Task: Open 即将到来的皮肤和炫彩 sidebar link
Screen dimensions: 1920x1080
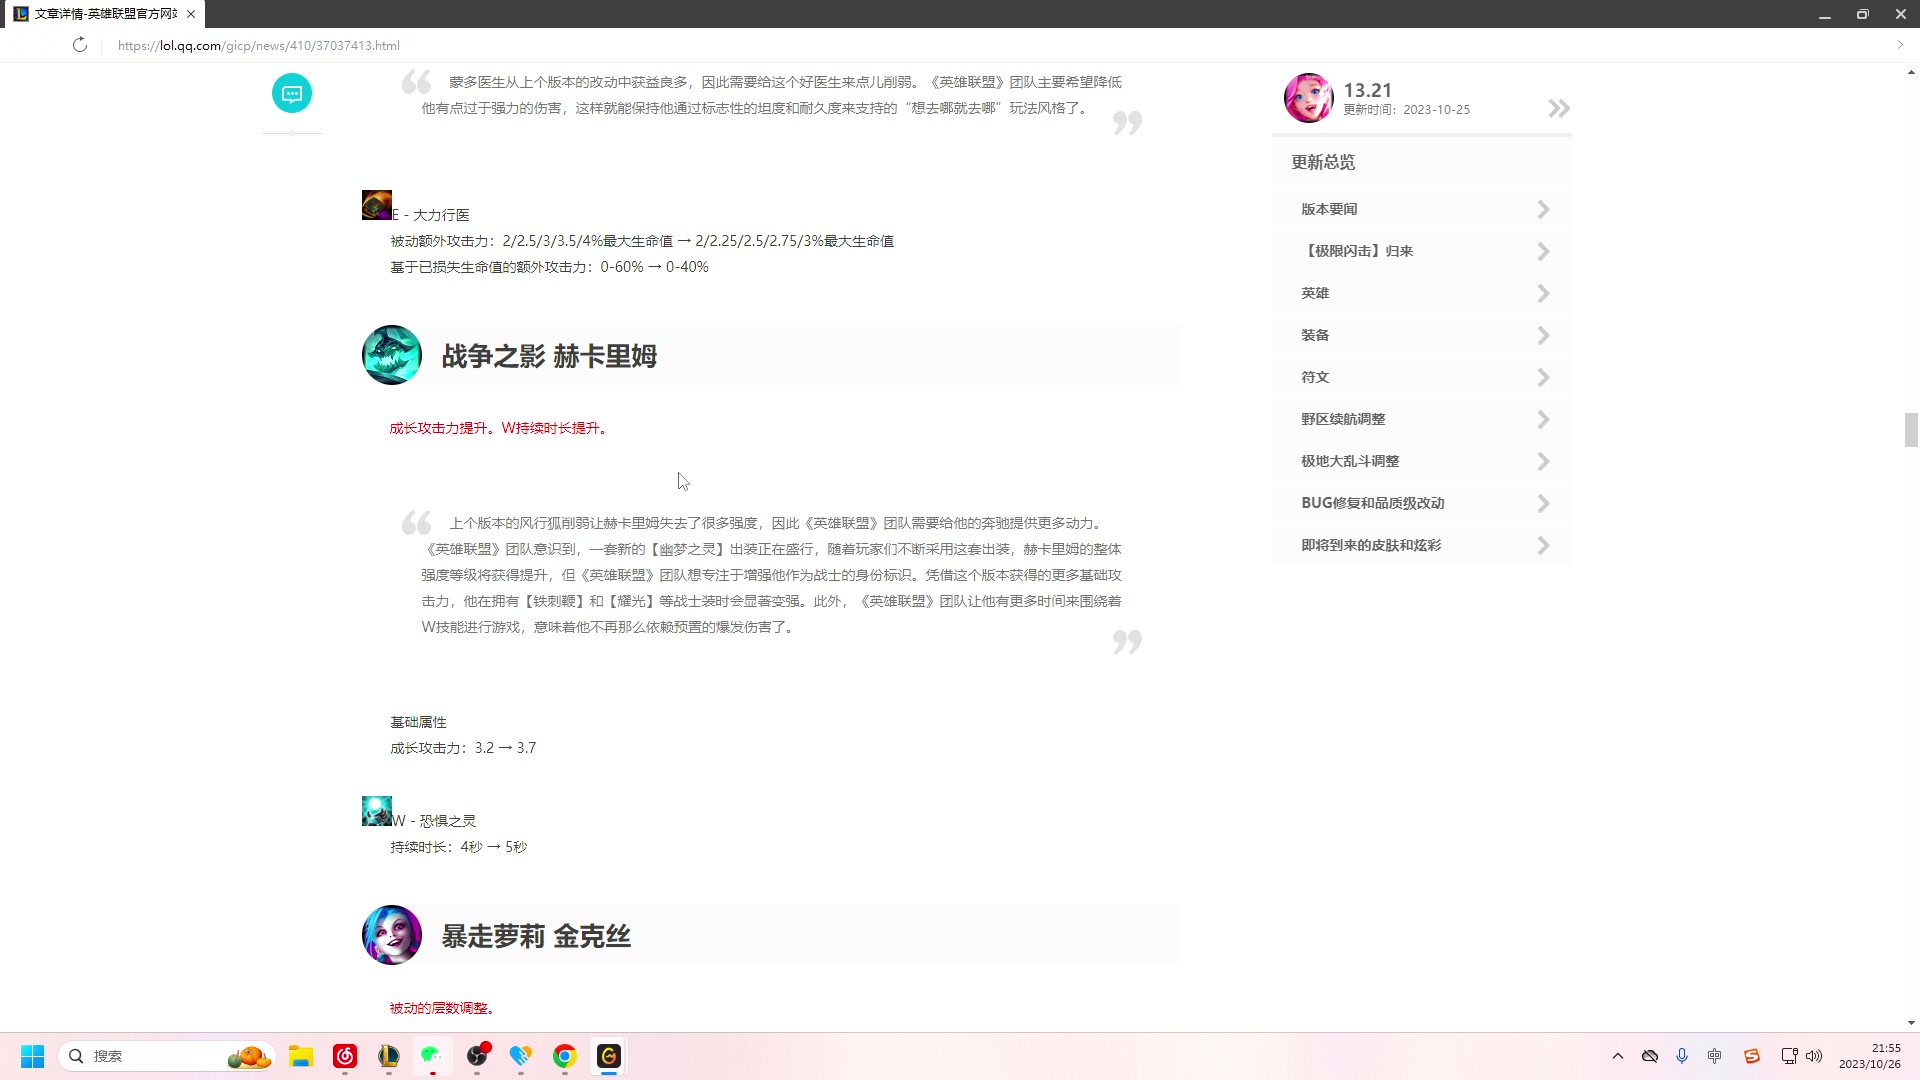Action: coord(1422,545)
